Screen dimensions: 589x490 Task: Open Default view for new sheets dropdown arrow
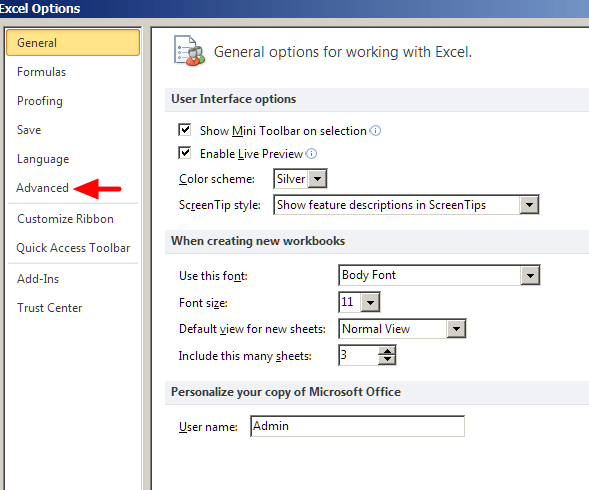coord(456,329)
